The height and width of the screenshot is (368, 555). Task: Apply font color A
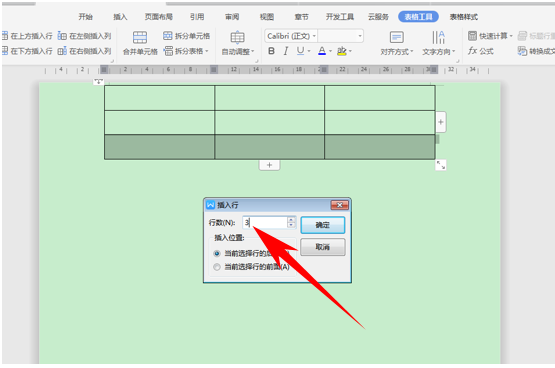point(322,51)
